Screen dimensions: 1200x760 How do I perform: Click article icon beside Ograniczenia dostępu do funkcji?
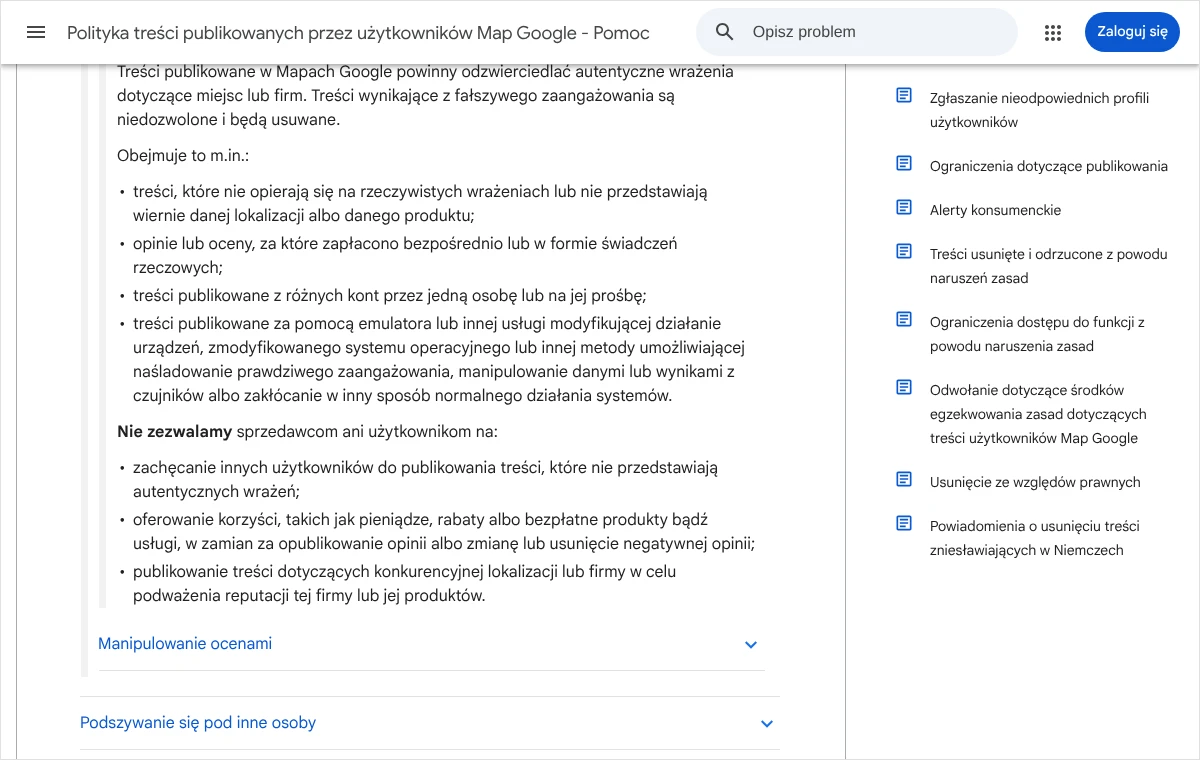[x=904, y=319]
